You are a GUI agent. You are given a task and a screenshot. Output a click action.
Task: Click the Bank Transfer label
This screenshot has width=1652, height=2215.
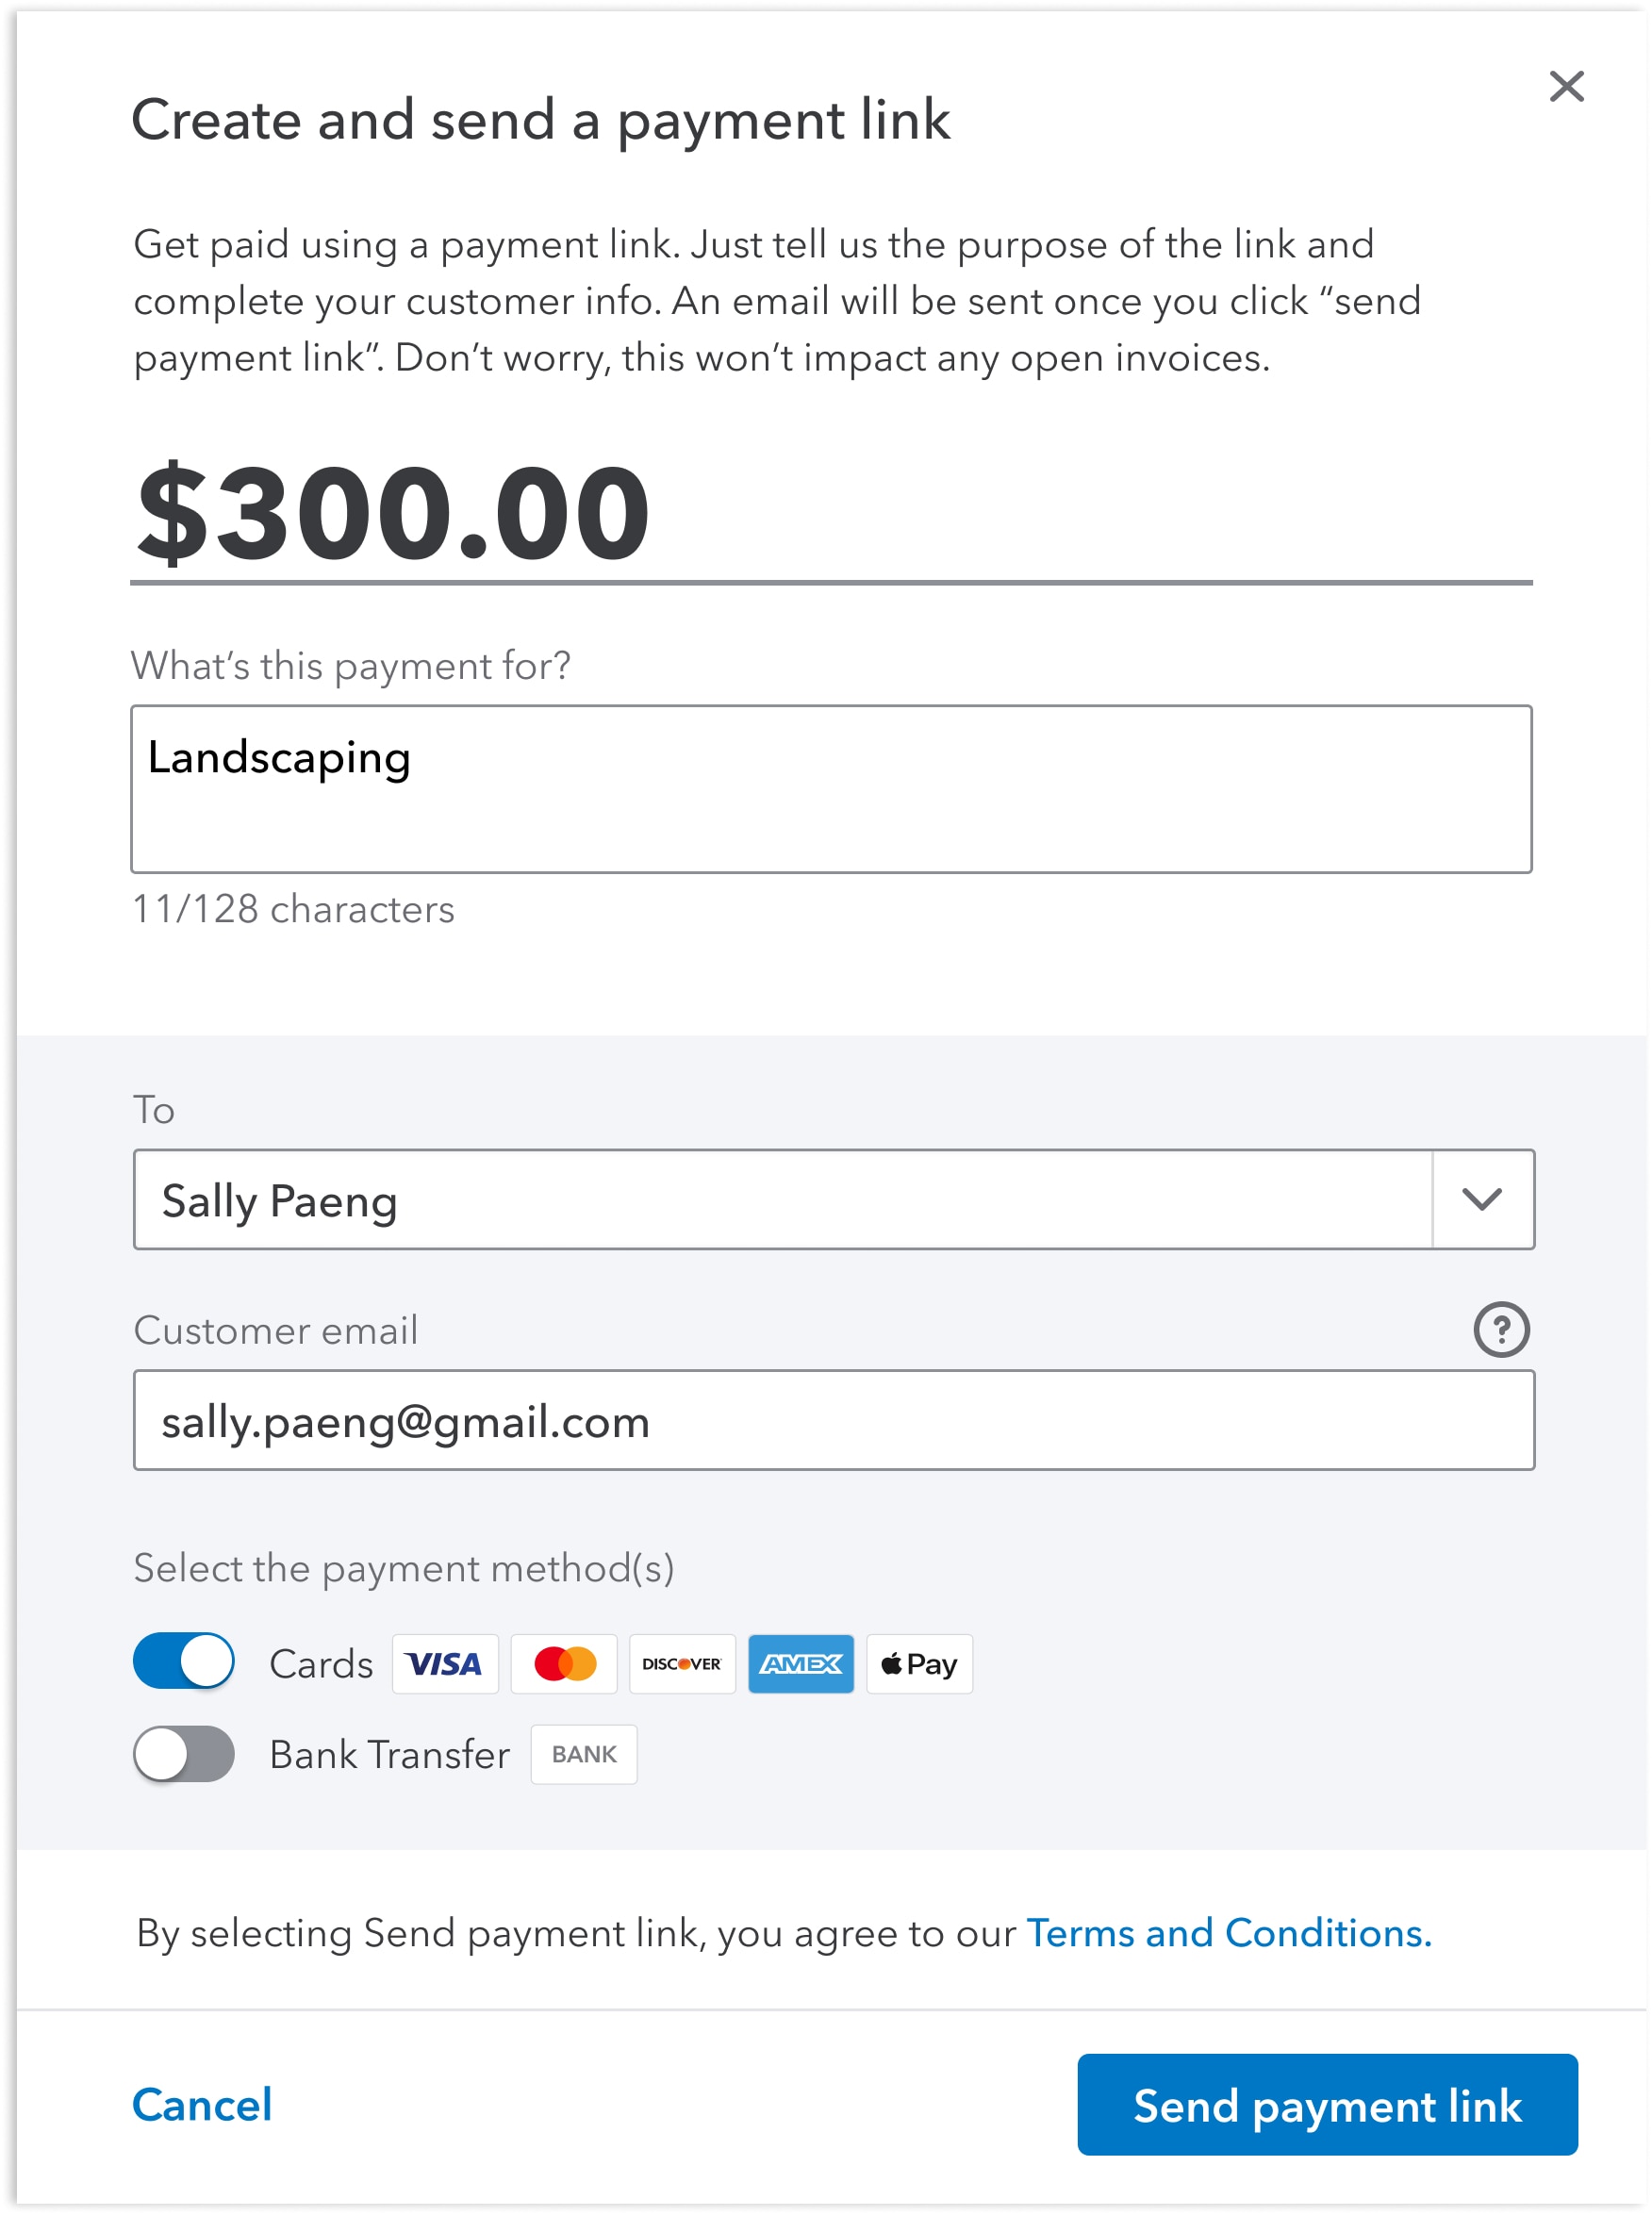pos(390,1754)
